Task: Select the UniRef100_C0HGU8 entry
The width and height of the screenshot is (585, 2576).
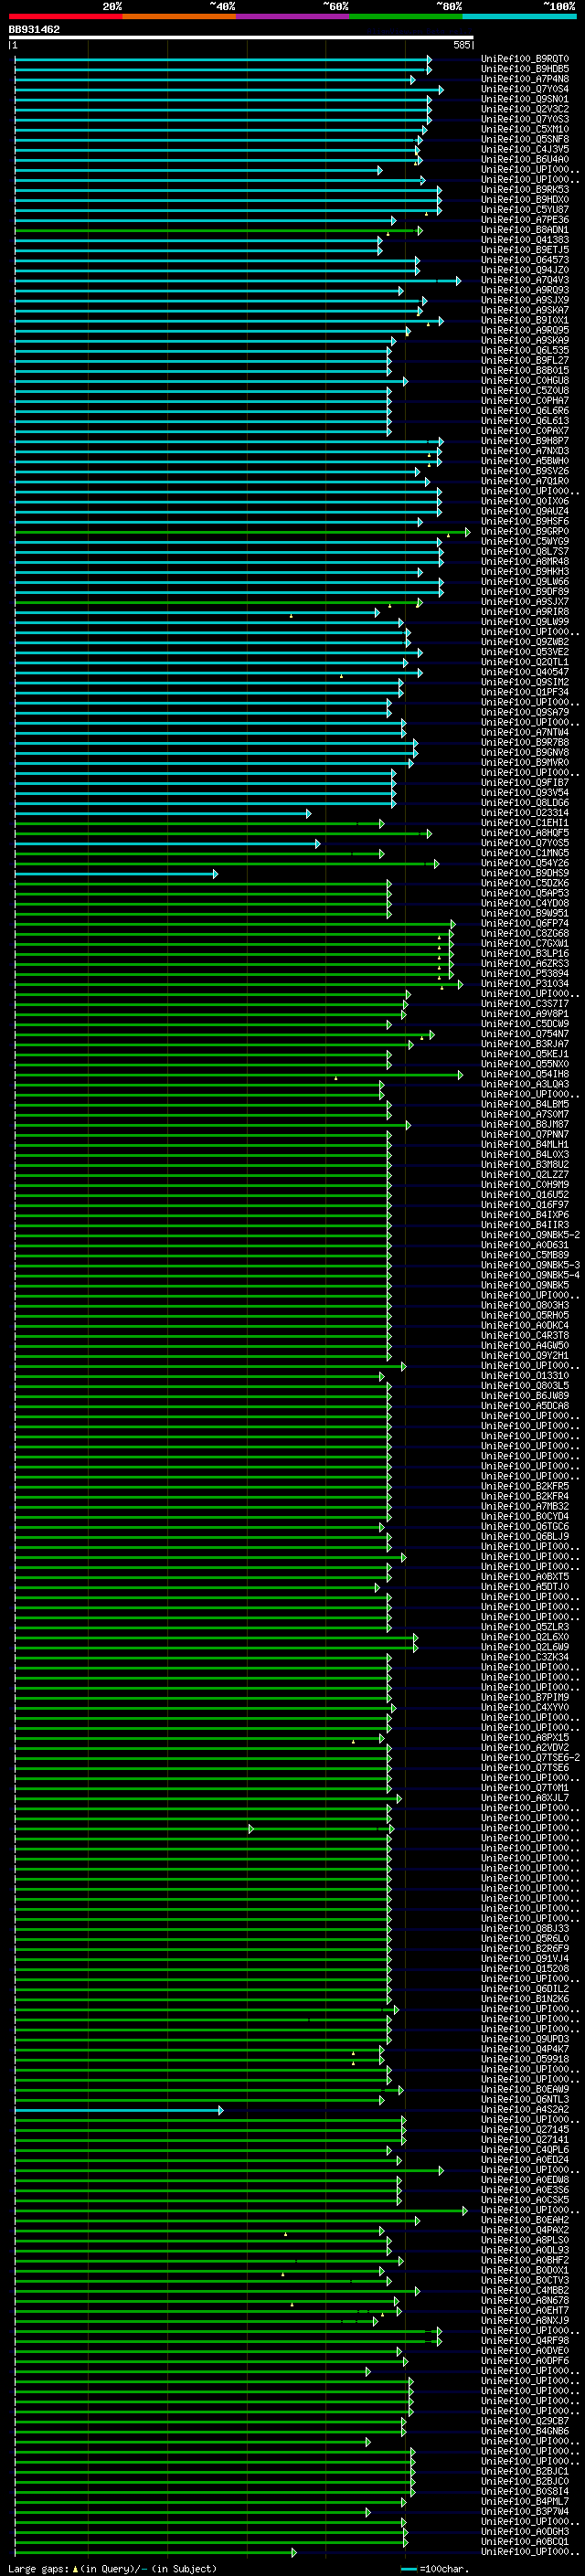Action: (x=525, y=380)
